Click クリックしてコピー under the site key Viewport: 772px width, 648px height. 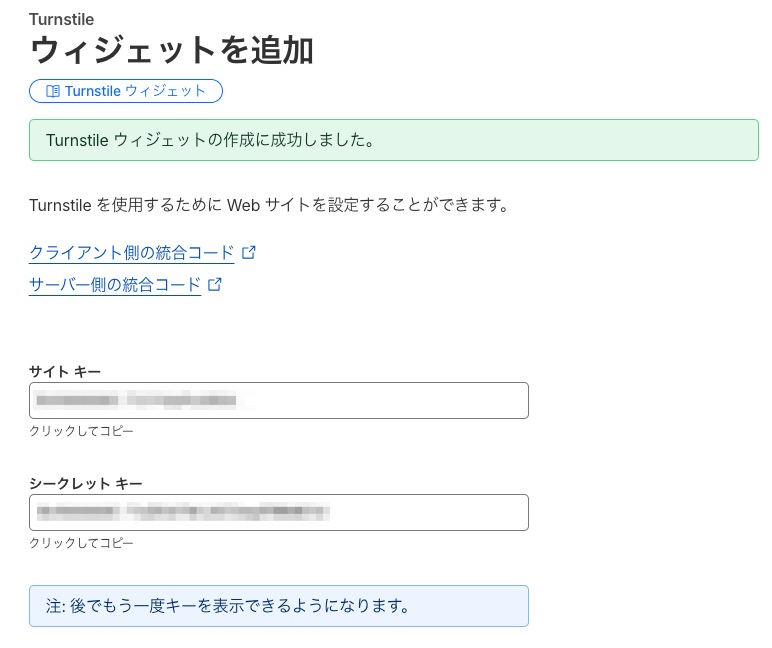click(81, 431)
